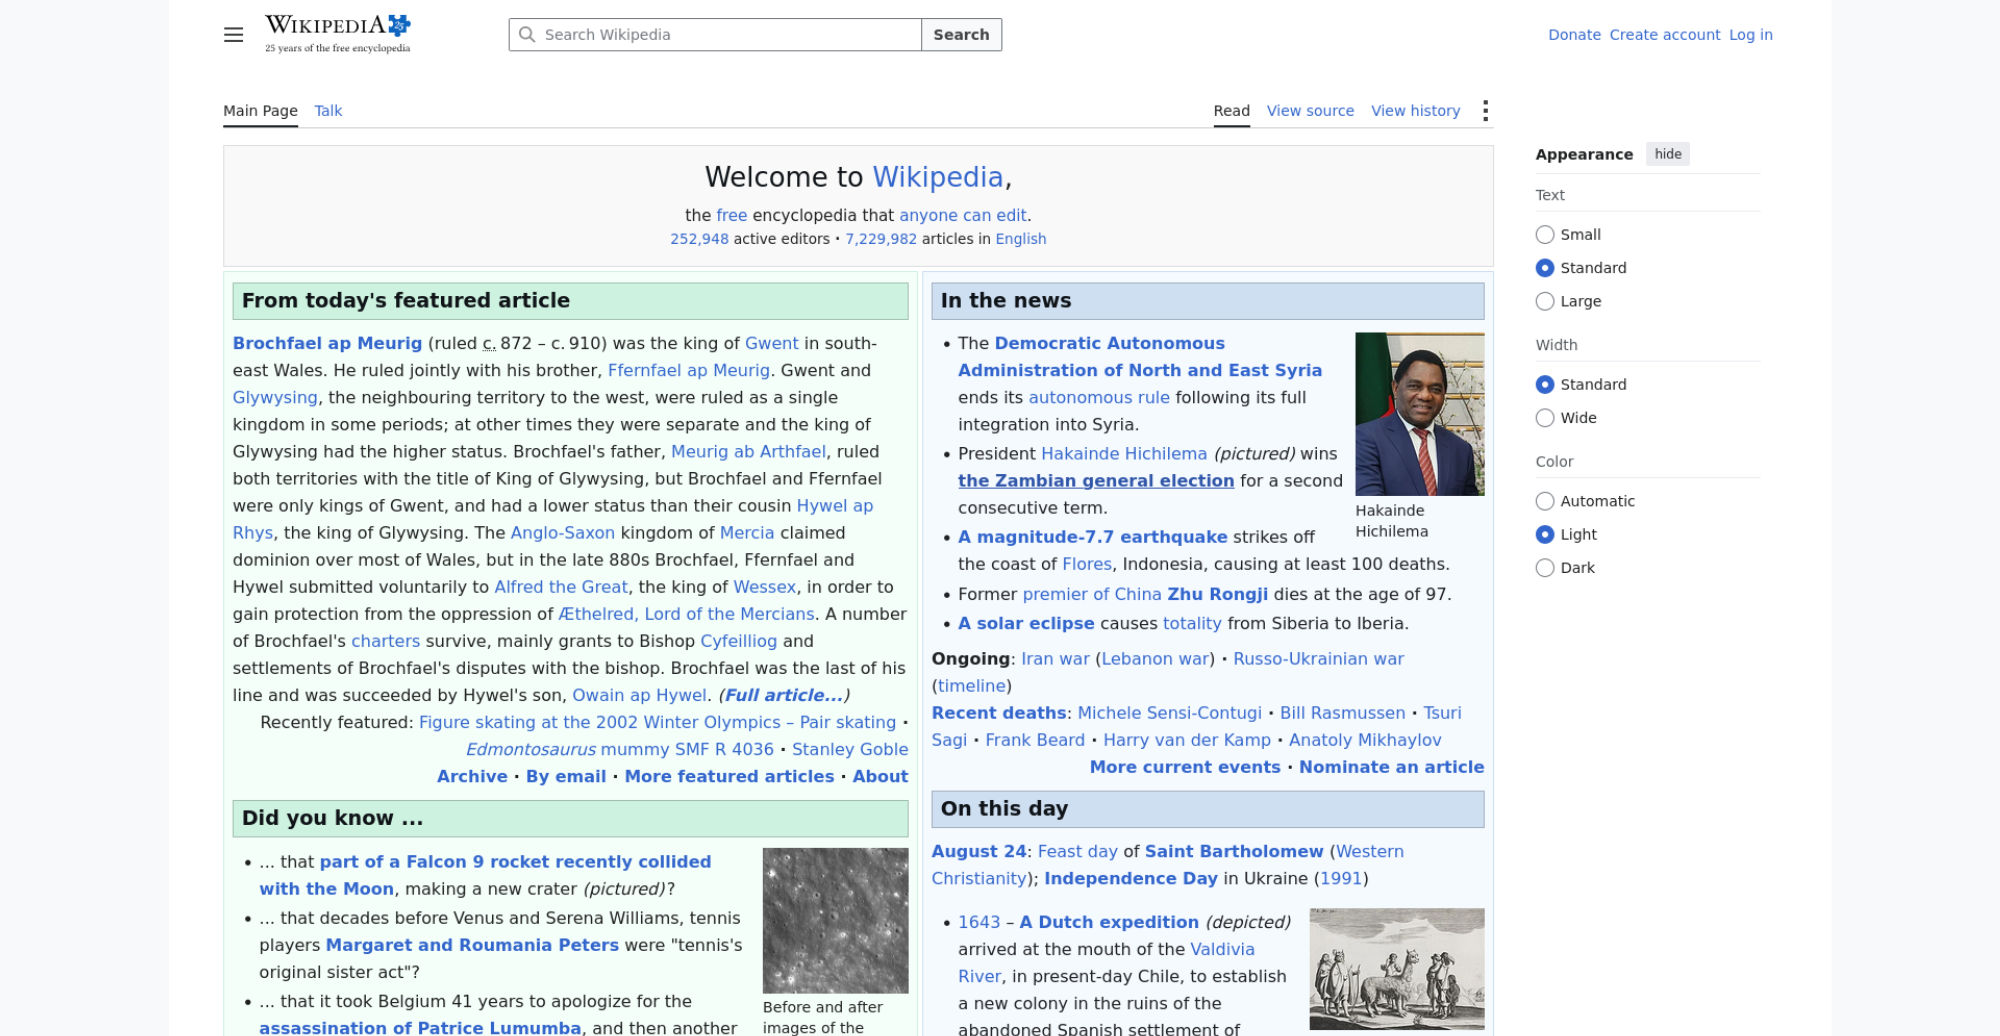
Task: Click the Log in link
Action: tap(1750, 35)
